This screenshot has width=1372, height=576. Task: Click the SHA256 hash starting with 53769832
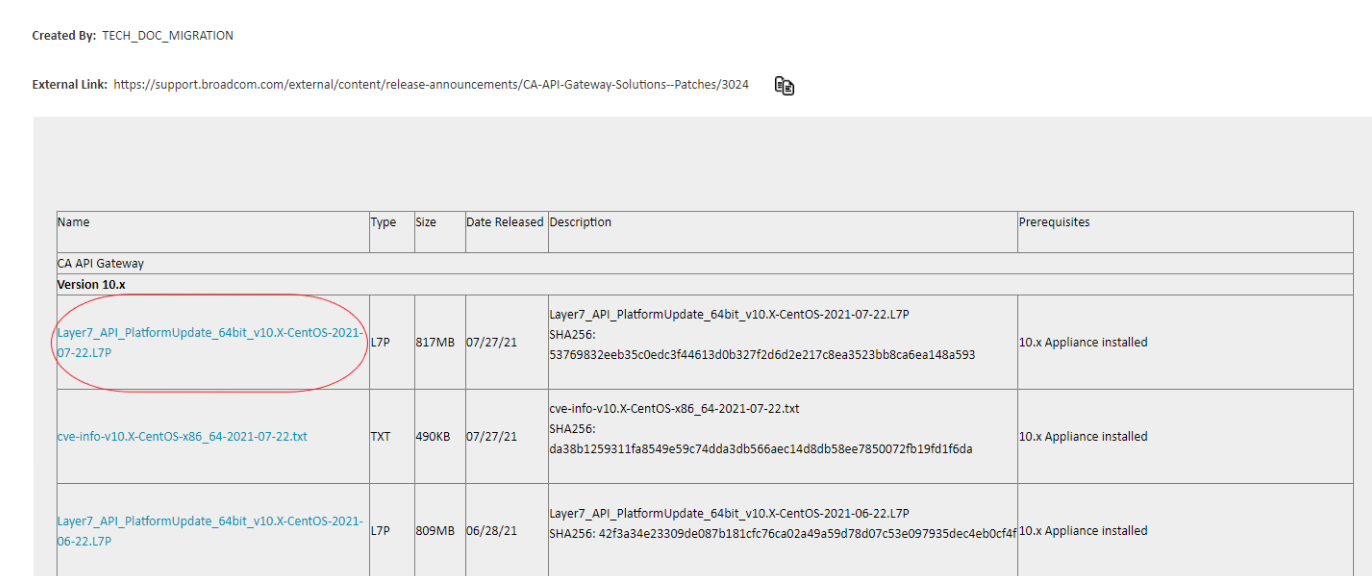762,354
